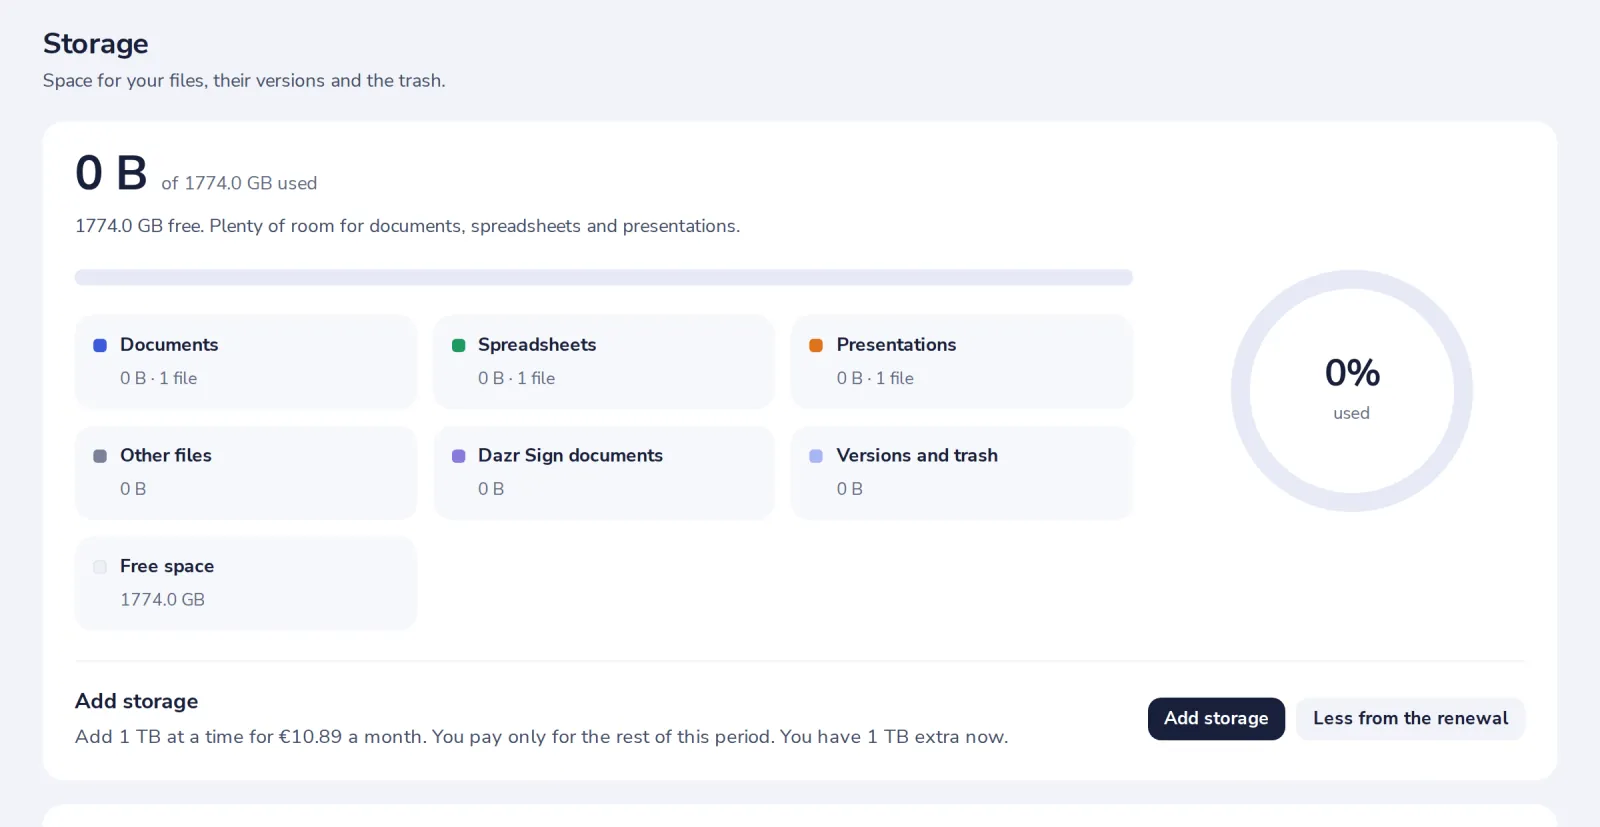Click the large 0 B usage figure
1600x827 pixels.
coord(111,173)
